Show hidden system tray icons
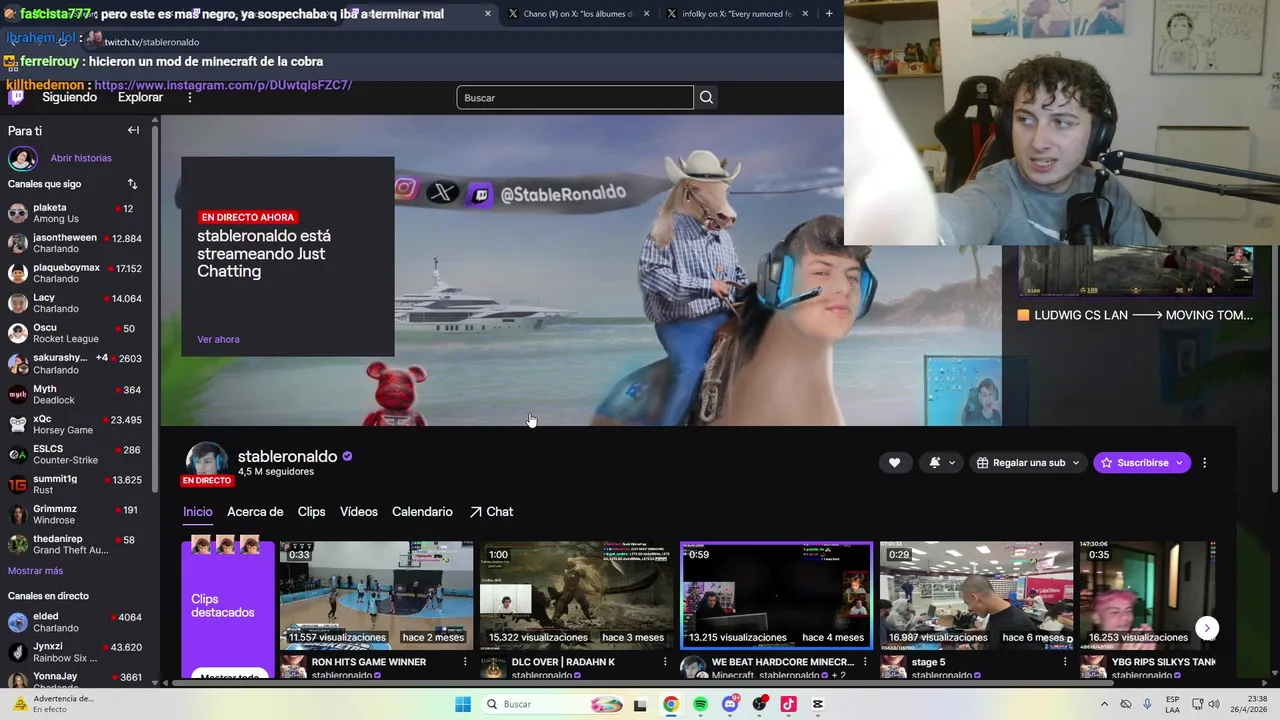 (x=1104, y=704)
